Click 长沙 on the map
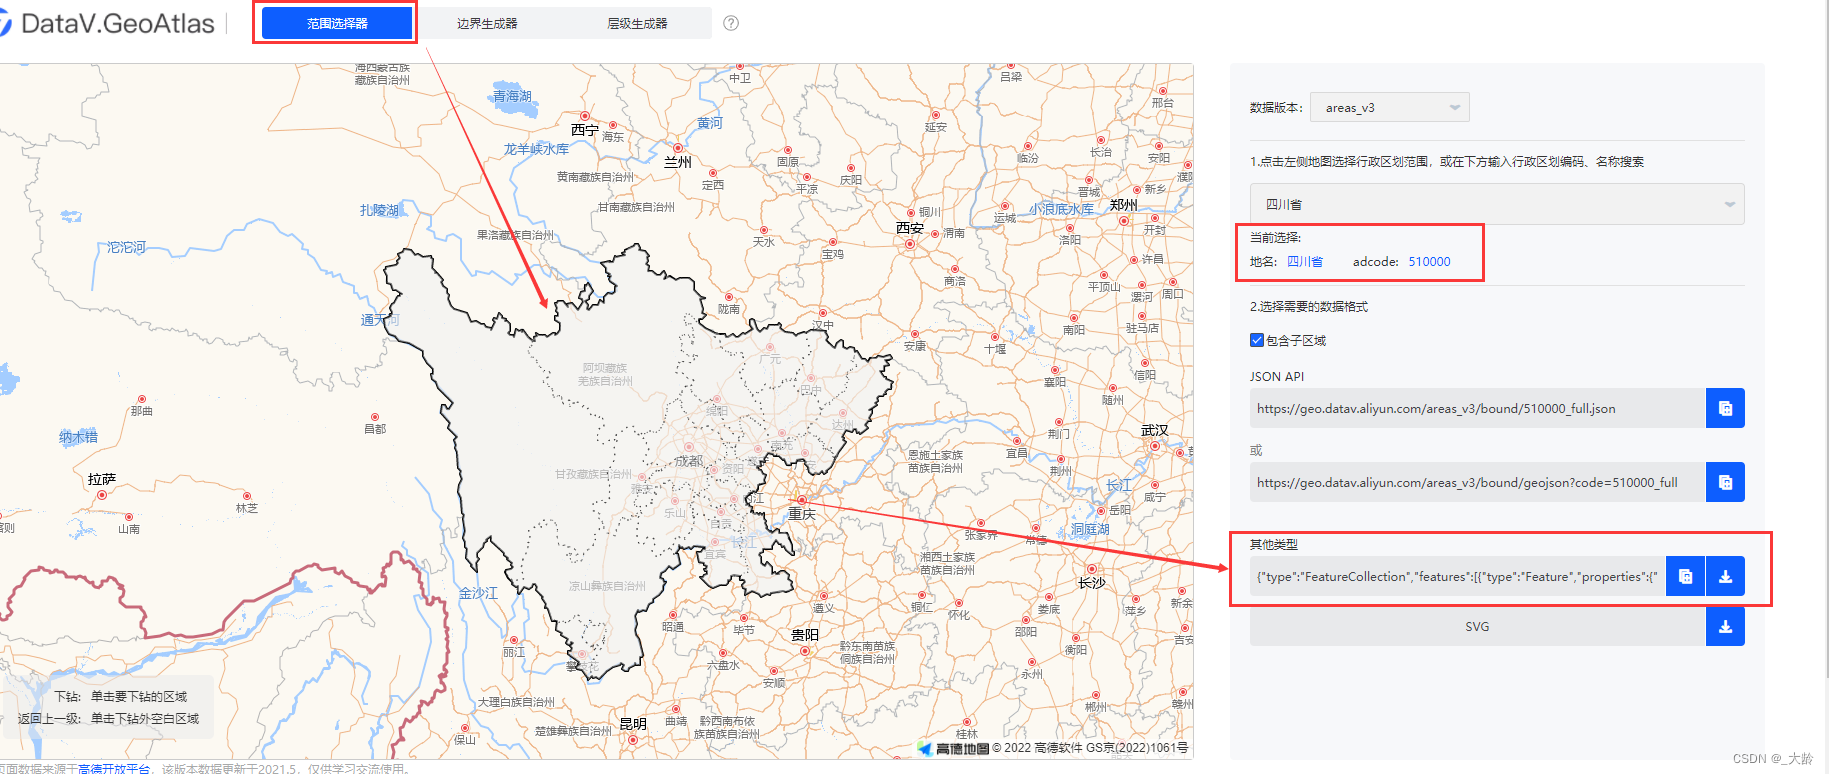1829x774 pixels. pyautogui.click(x=1092, y=583)
